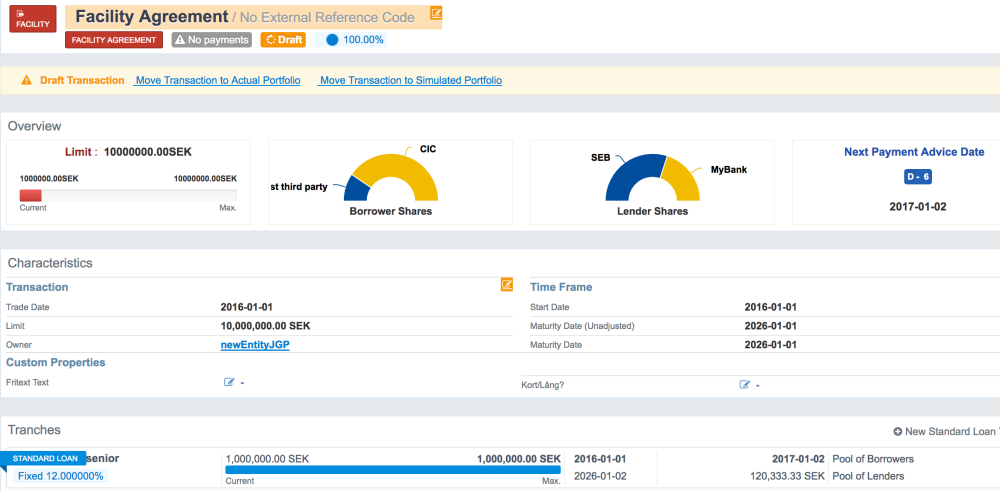Click the Tranches section heading
The height and width of the screenshot is (492, 1000).
point(34,430)
